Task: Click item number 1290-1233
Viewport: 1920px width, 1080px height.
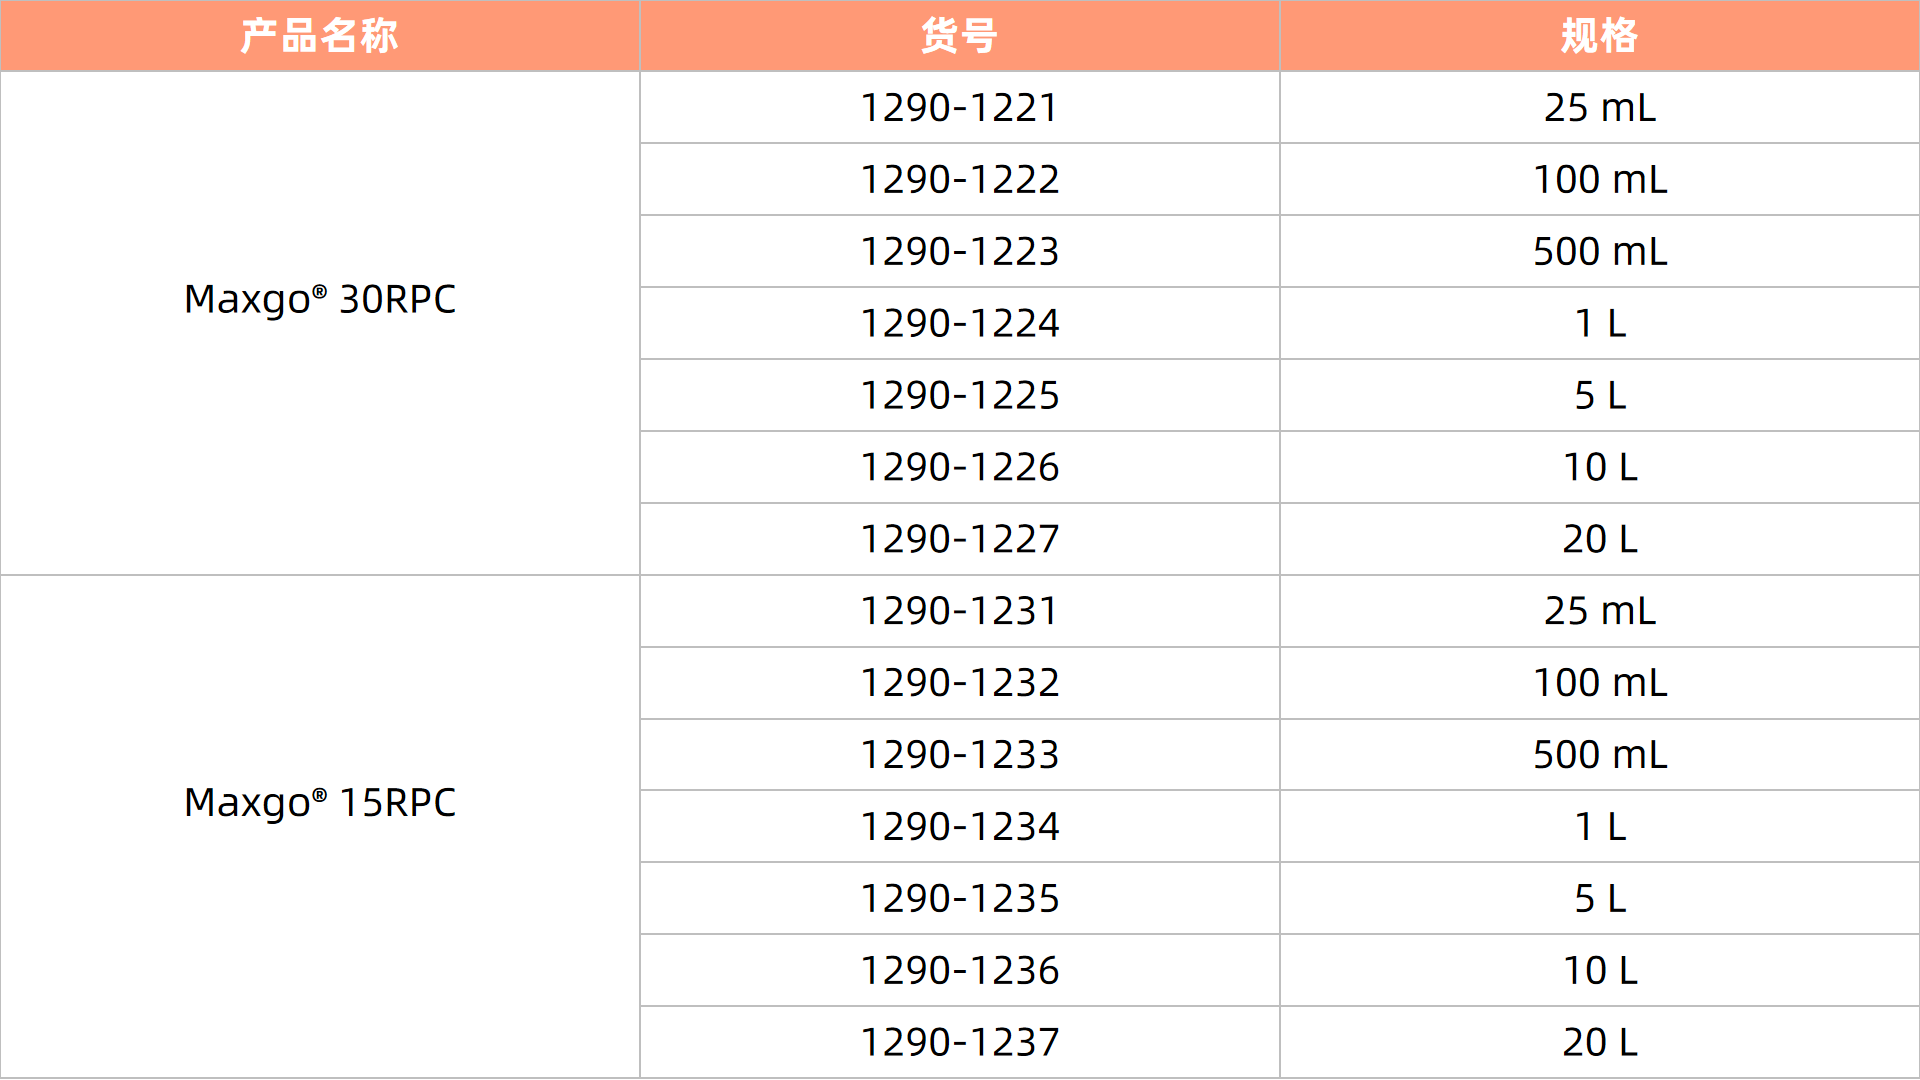Action: [x=959, y=755]
